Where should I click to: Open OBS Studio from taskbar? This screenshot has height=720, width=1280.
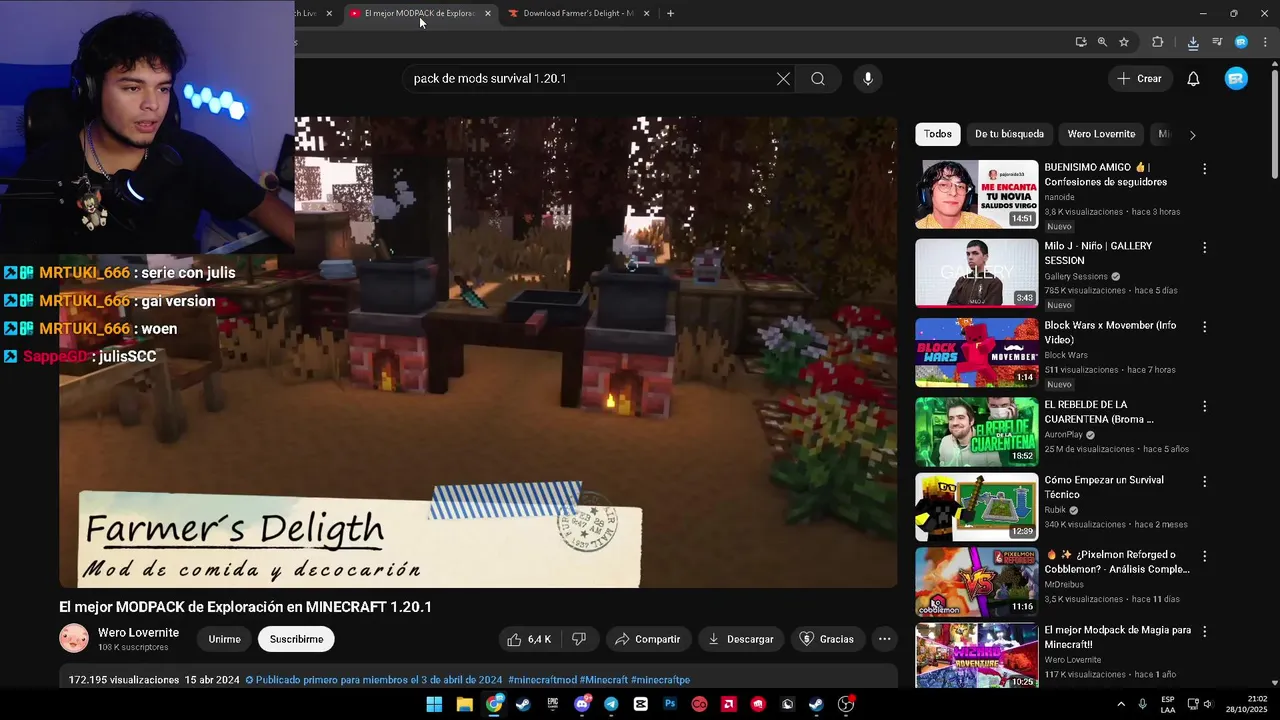click(x=846, y=704)
